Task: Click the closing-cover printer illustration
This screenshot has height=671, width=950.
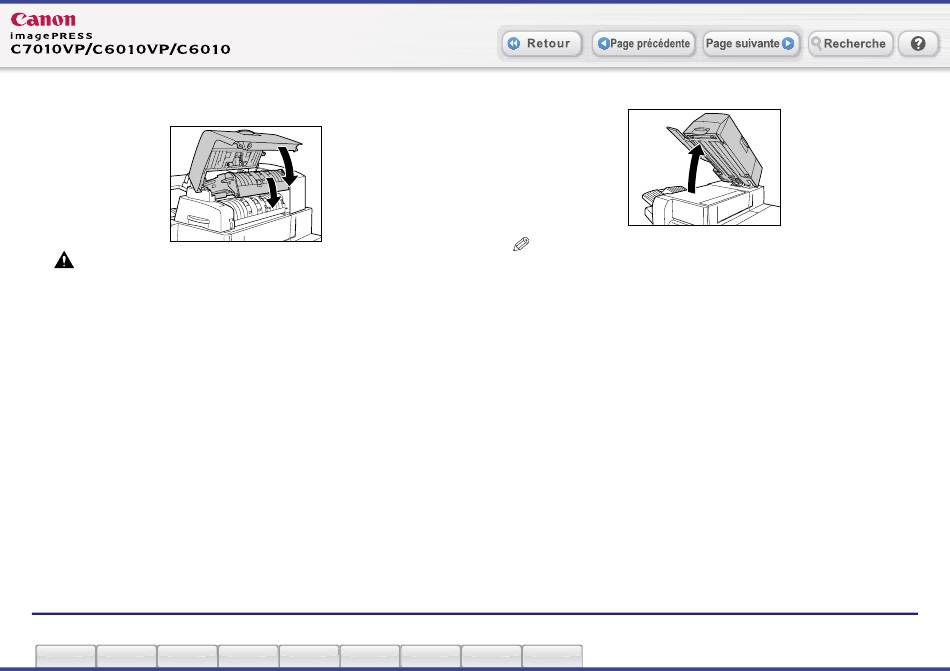Action: (245, 183)
